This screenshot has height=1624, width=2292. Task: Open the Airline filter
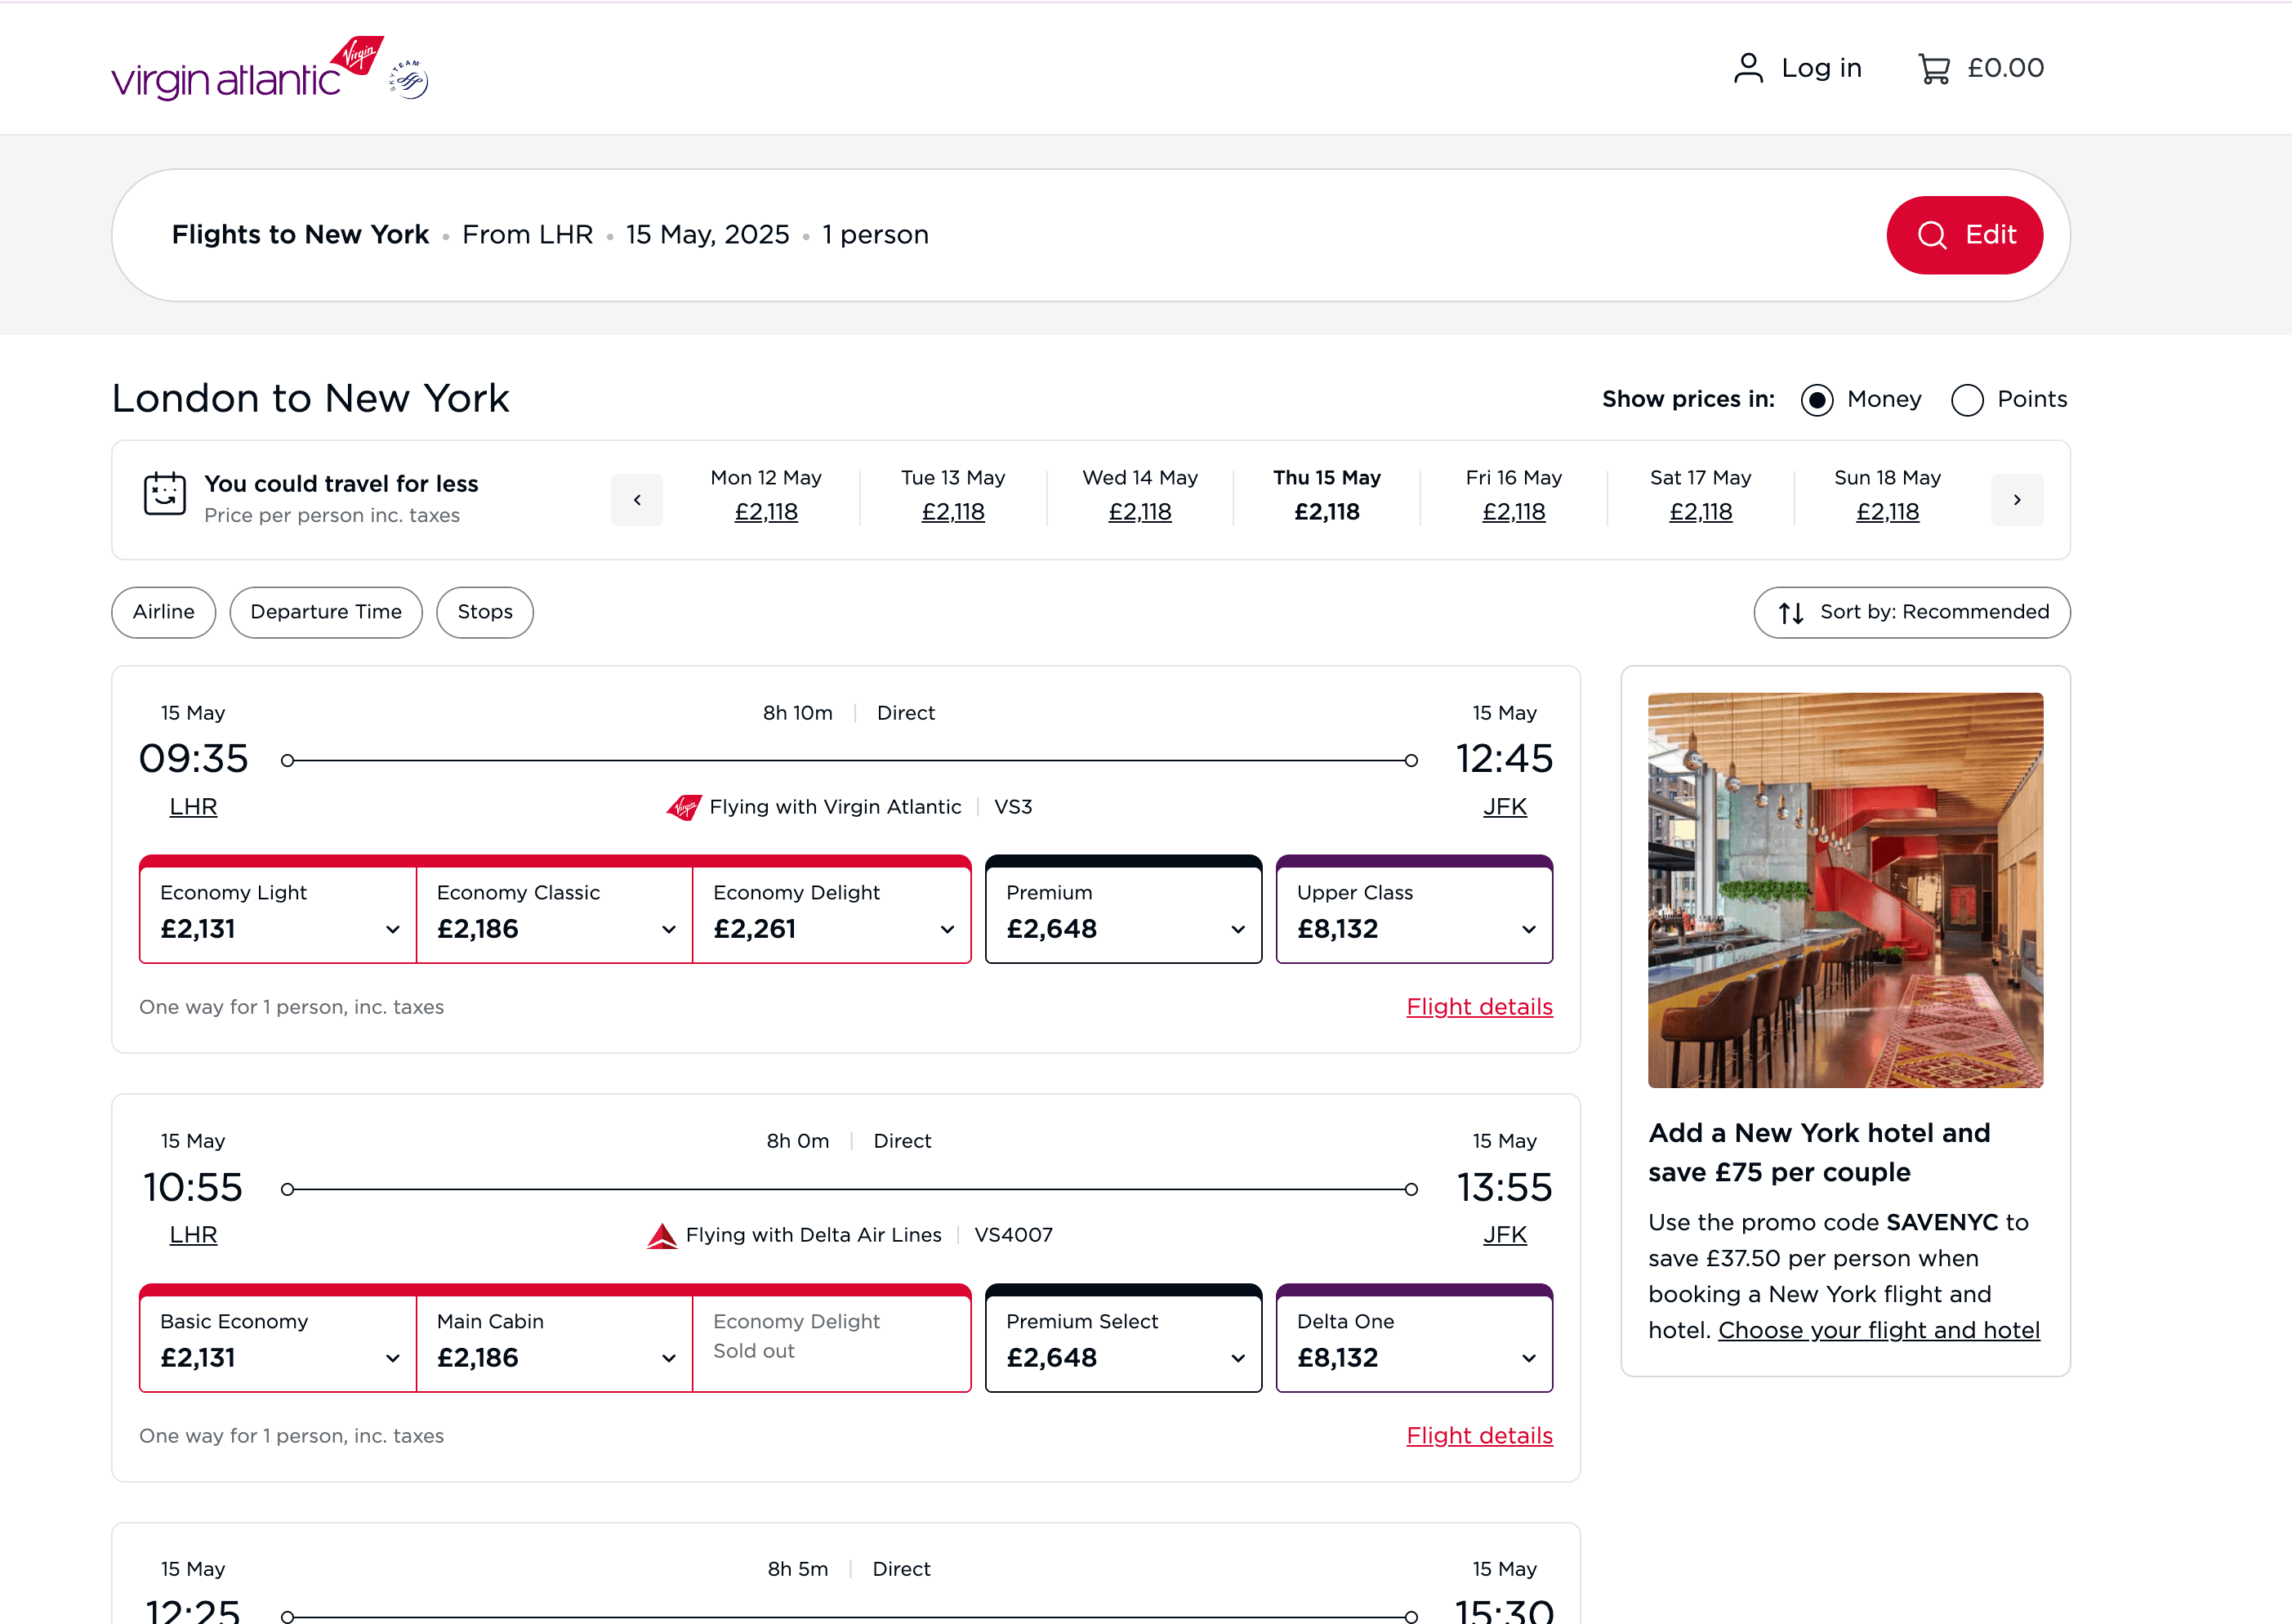(163, 612)
